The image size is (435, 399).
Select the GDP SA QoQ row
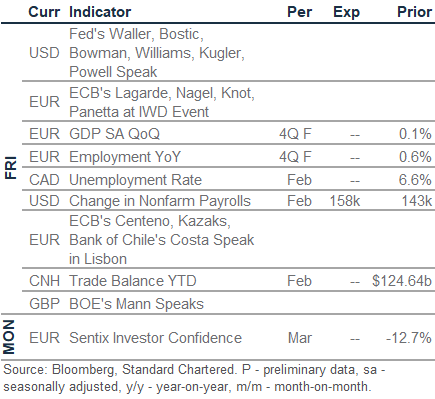pyautogui.click(x=228, y=134)
